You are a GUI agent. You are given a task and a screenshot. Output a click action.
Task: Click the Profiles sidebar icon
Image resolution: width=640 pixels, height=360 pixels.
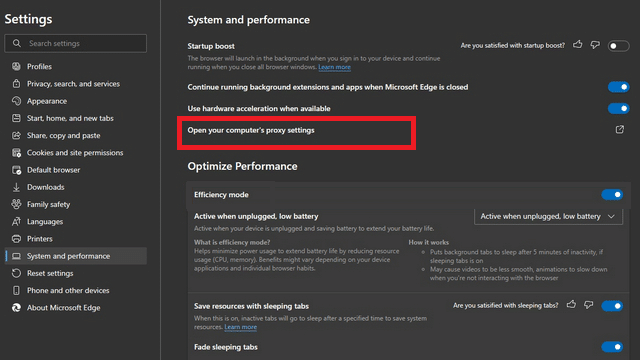[16, 67]
